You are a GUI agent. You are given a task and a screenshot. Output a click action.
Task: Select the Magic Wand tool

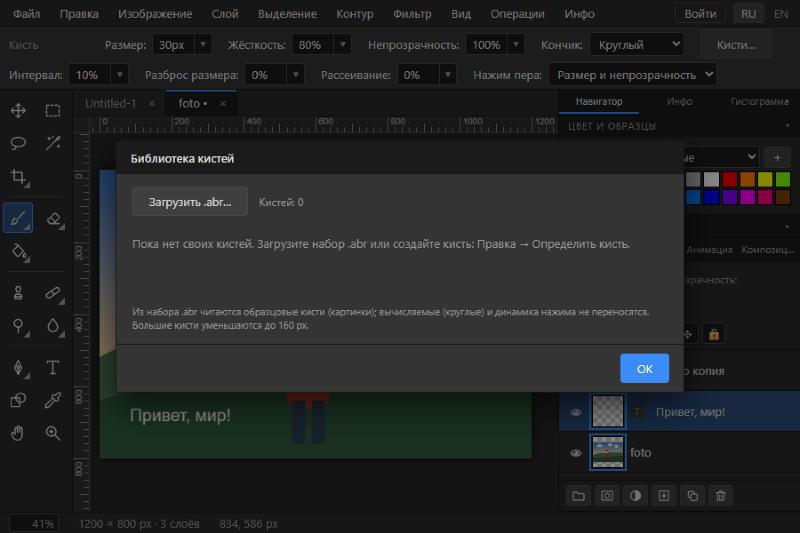(x=53, y=143)
